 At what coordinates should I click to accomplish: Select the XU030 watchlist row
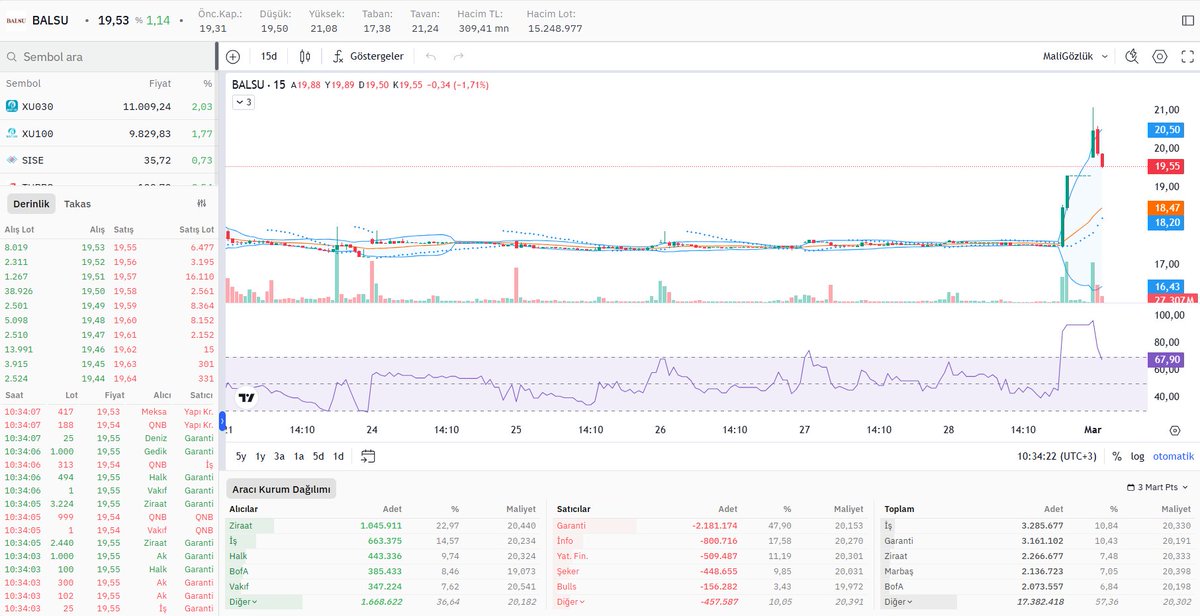(108, 106)
